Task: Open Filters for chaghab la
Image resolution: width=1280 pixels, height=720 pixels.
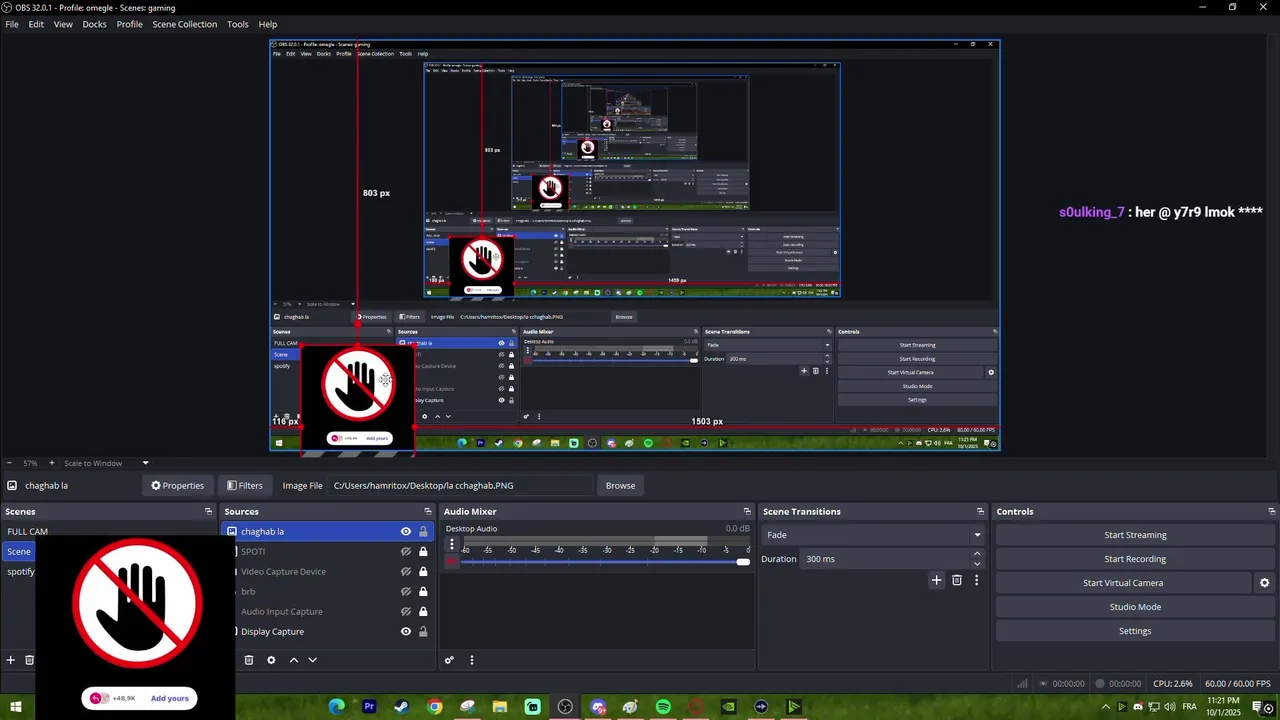Action: pos(244,486)
